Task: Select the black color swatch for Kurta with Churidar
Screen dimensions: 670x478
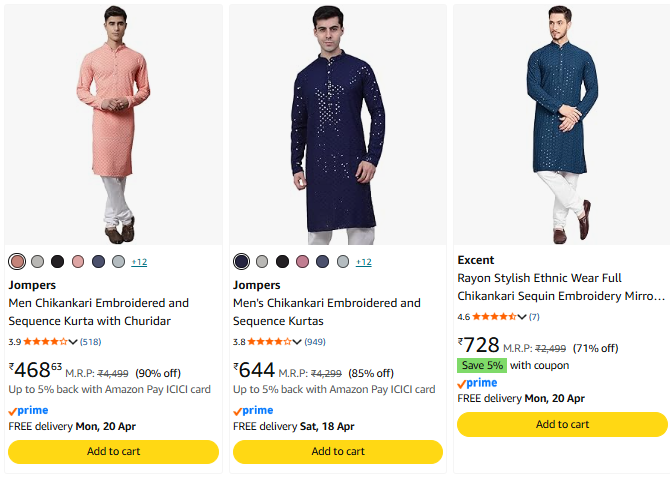Action: point(58,262)
